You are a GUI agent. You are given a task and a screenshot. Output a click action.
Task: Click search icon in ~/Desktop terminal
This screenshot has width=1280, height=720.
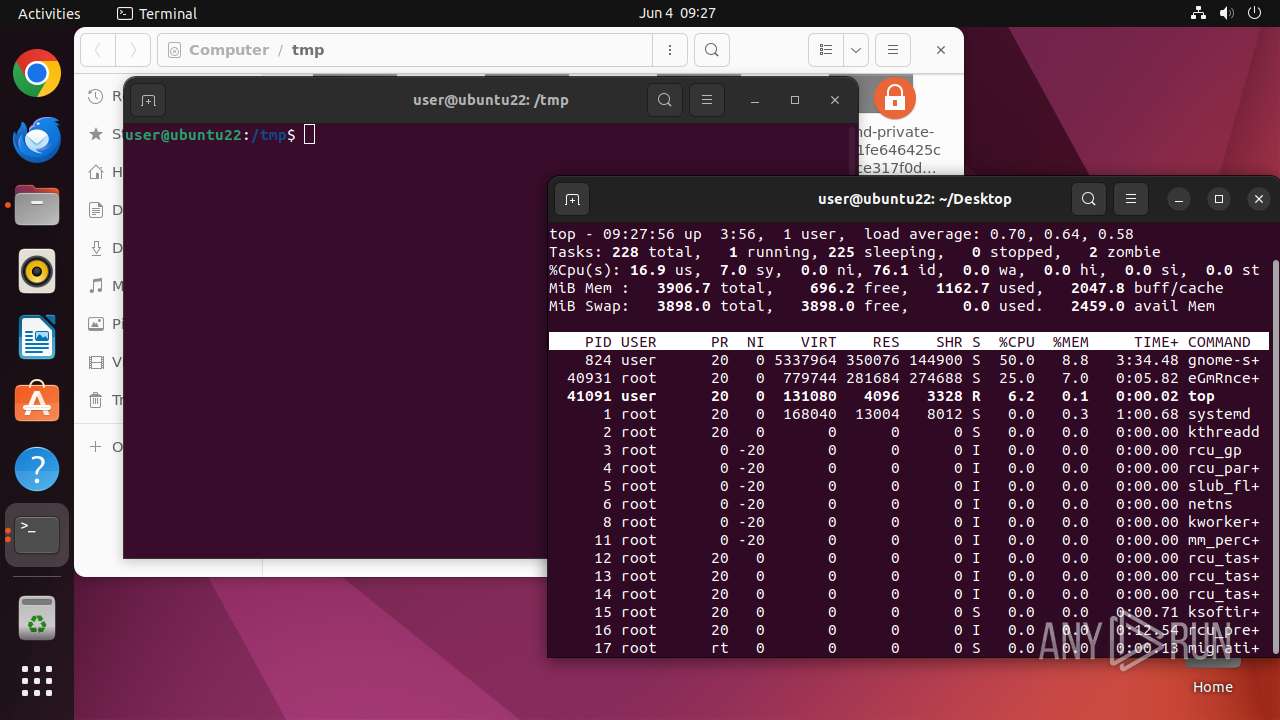tap(1089, 199)
